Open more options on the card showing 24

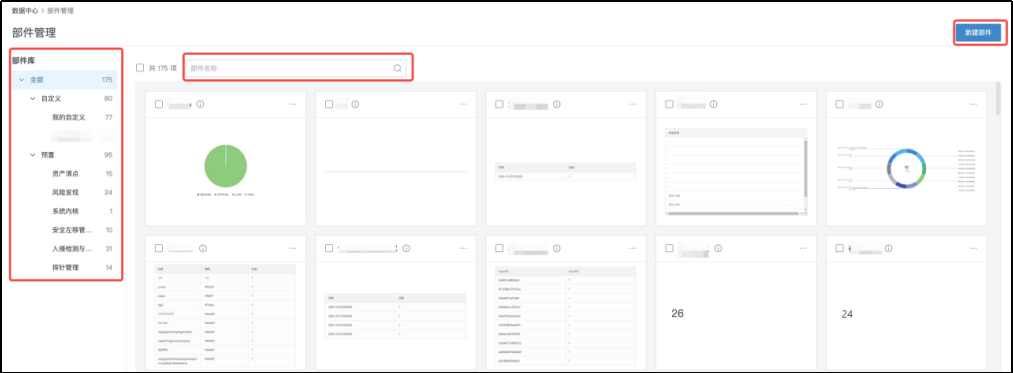(974, 248)
